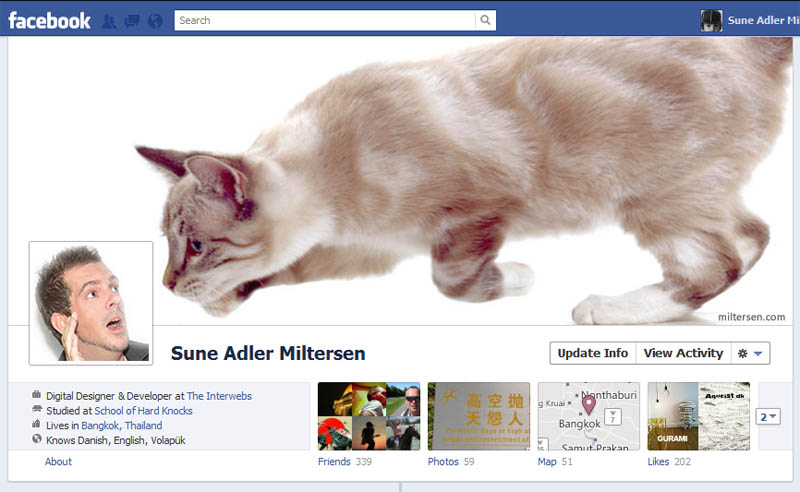Open the Photos 59 section
The width and height of the screenshot is (800, 492).
click(x=451, y=461)
